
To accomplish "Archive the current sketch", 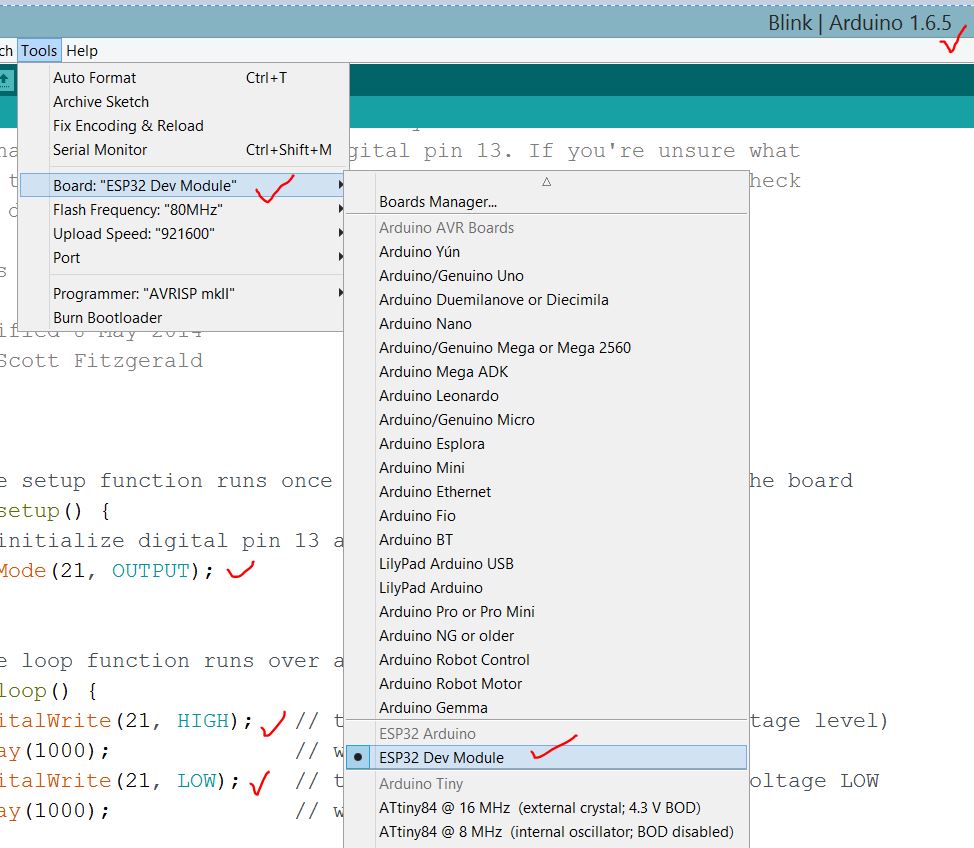I will coord(100,102).
